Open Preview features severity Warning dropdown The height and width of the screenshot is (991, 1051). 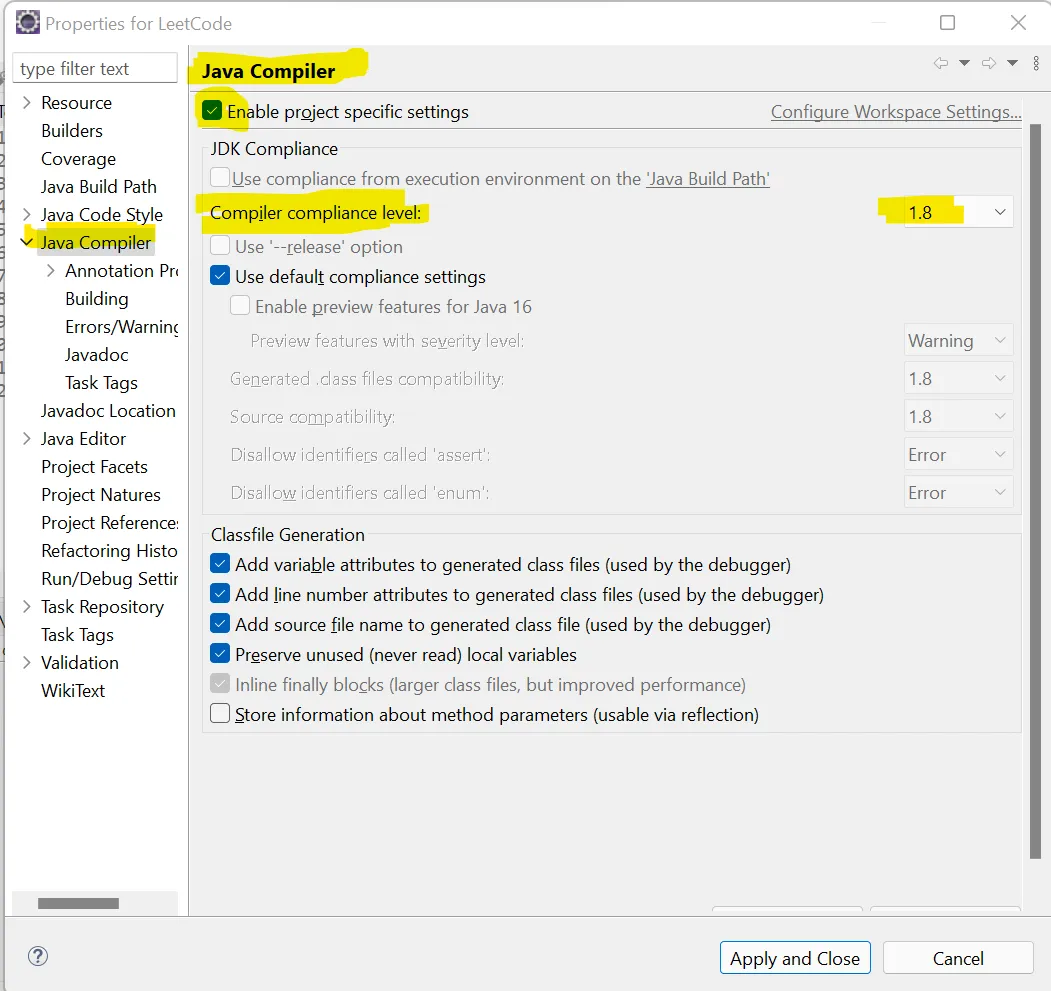959,341
